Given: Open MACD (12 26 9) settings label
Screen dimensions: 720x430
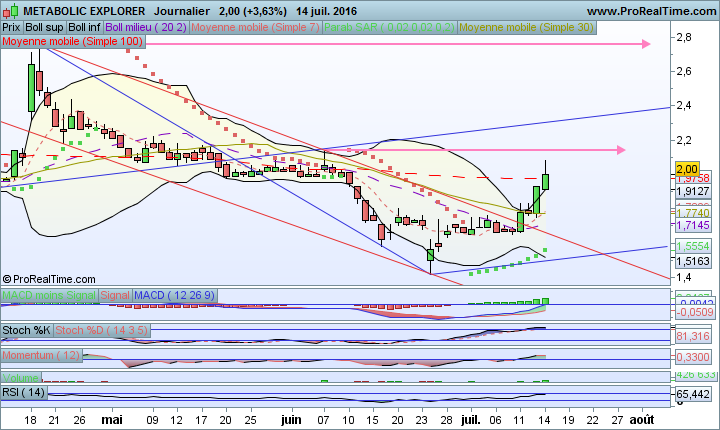Looking at the screenshot, I should (x=174, y=295).
